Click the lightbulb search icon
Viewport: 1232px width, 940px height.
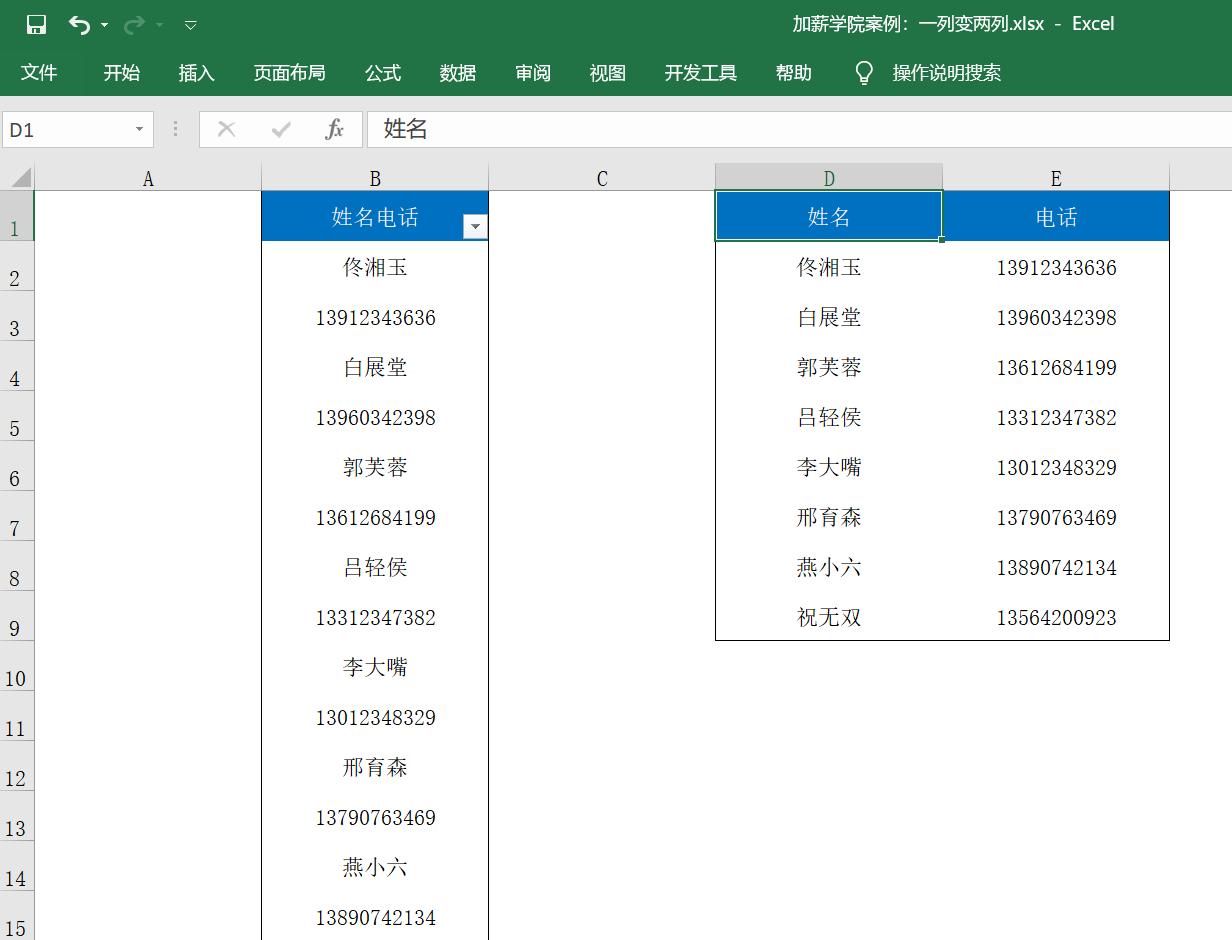click(864, 72)
